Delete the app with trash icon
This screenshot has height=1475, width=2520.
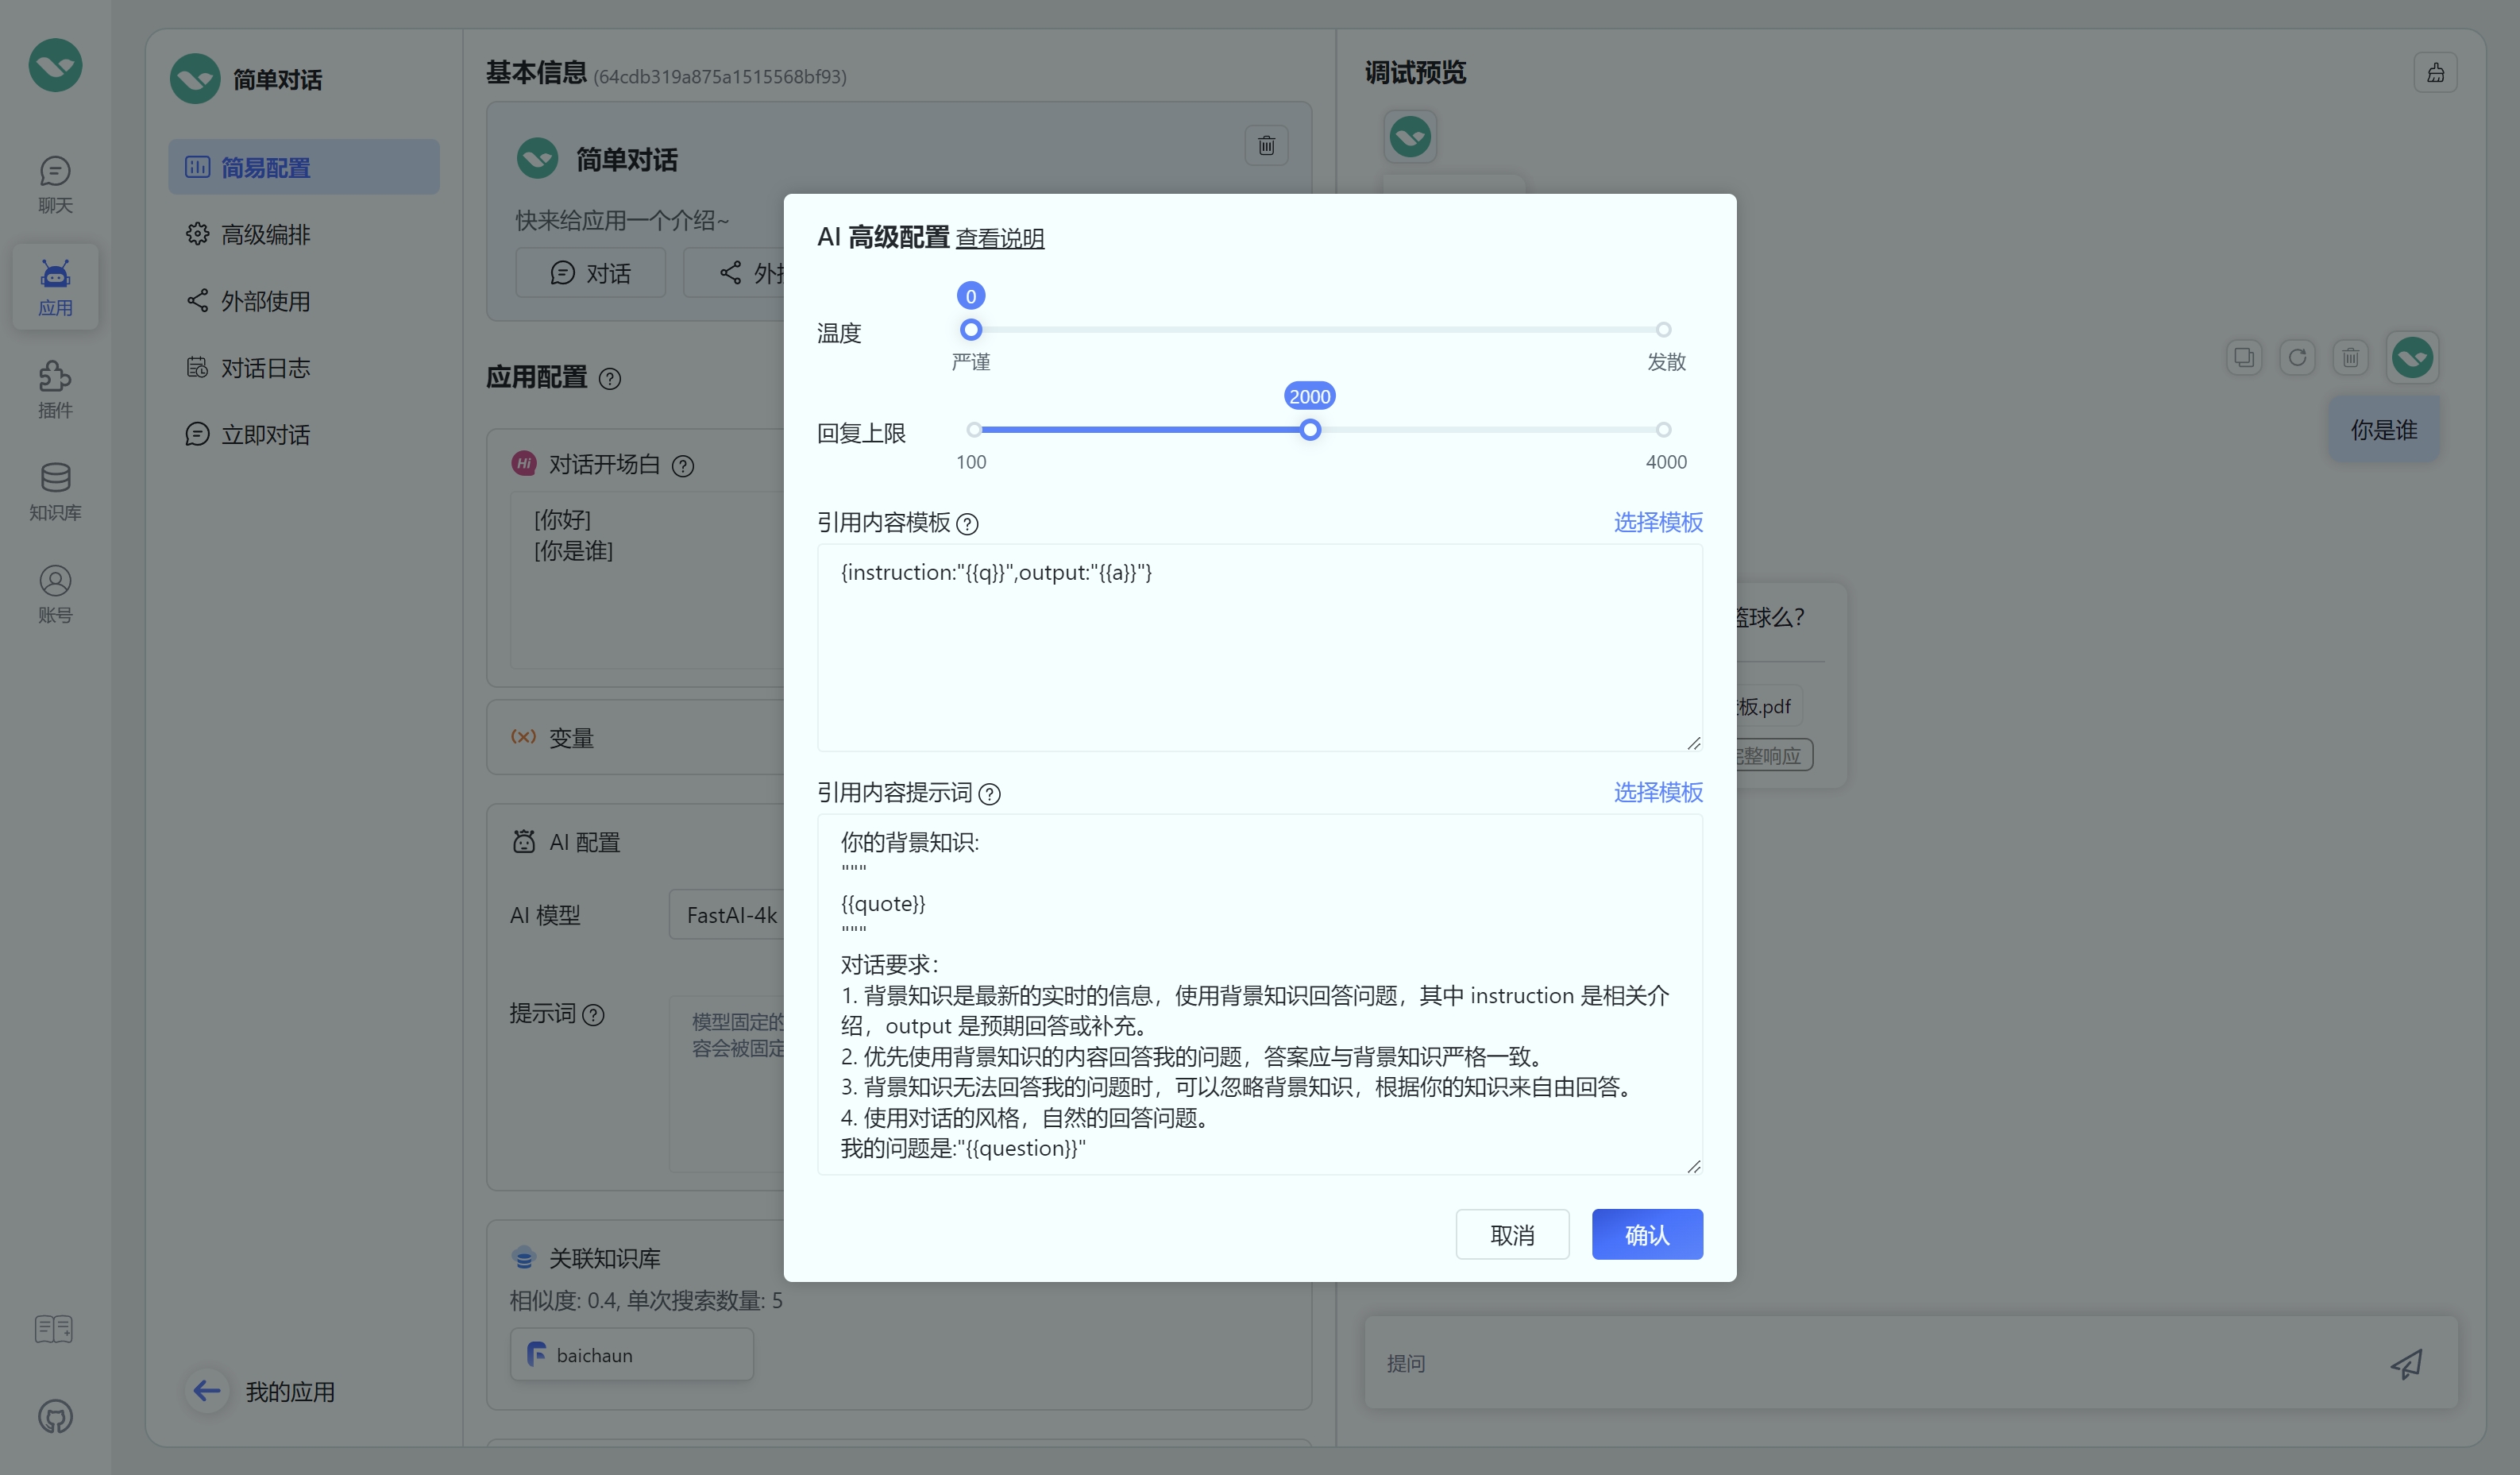point(1266,145)
